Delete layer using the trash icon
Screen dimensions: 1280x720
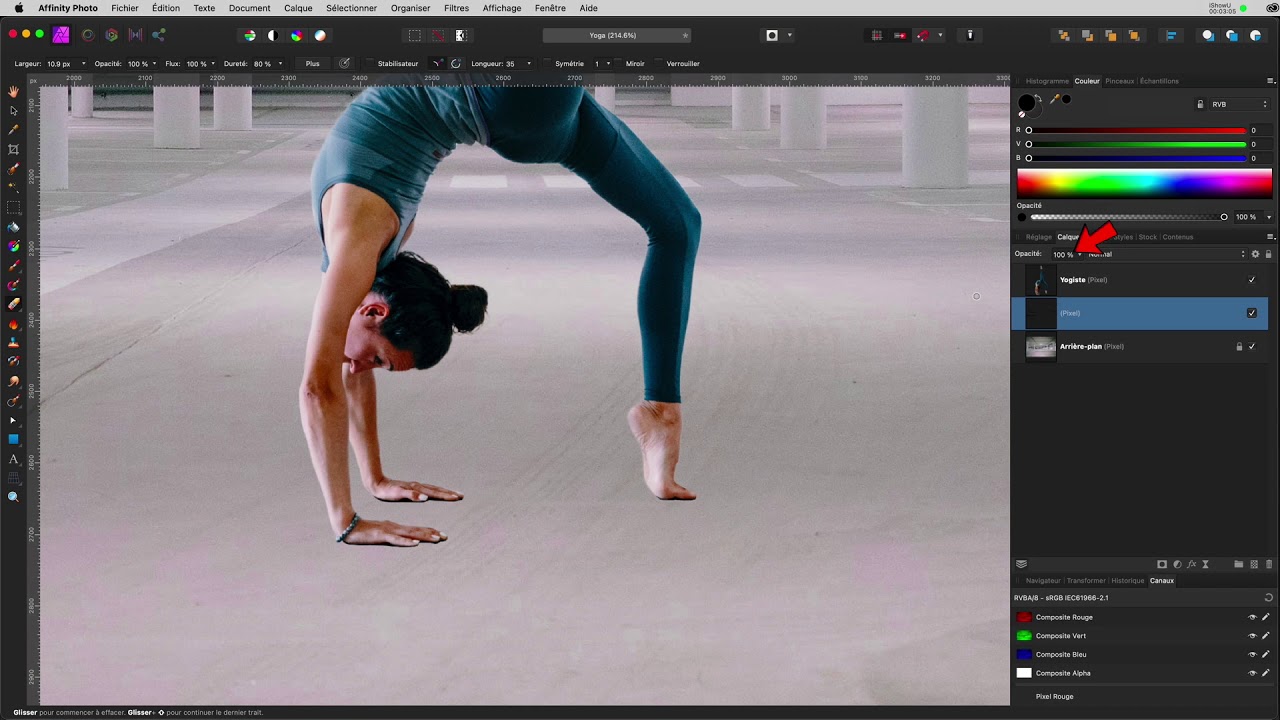coord(1269,564)
